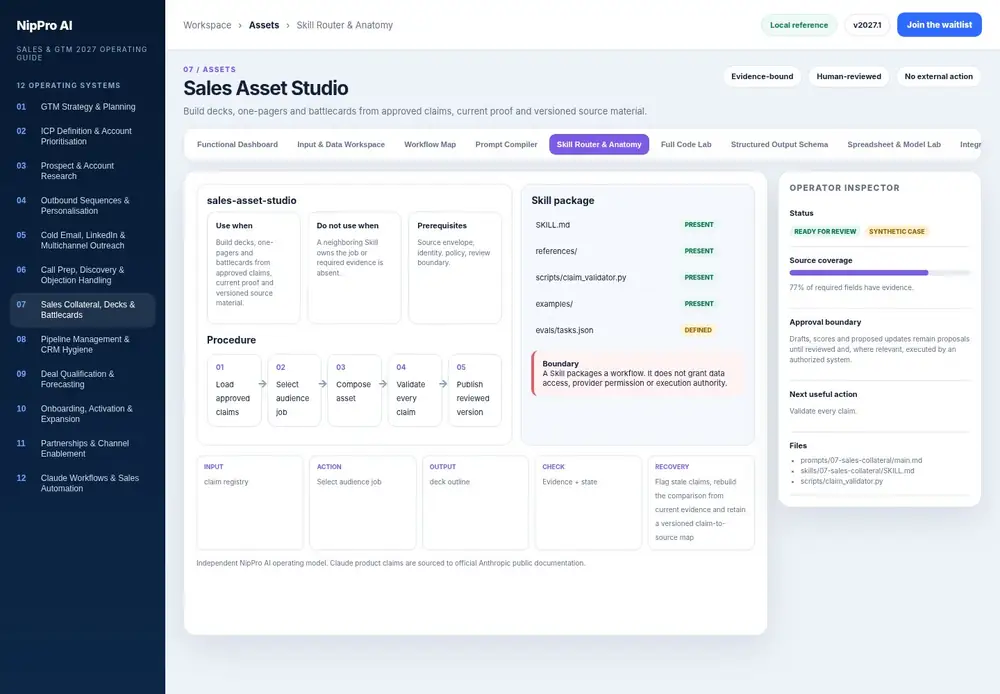The height and width of the screenshot is (694, 1000).
Task: Switch to Input & Data Workspace tab
Action: pyautogui.click(x=341, y=145)
